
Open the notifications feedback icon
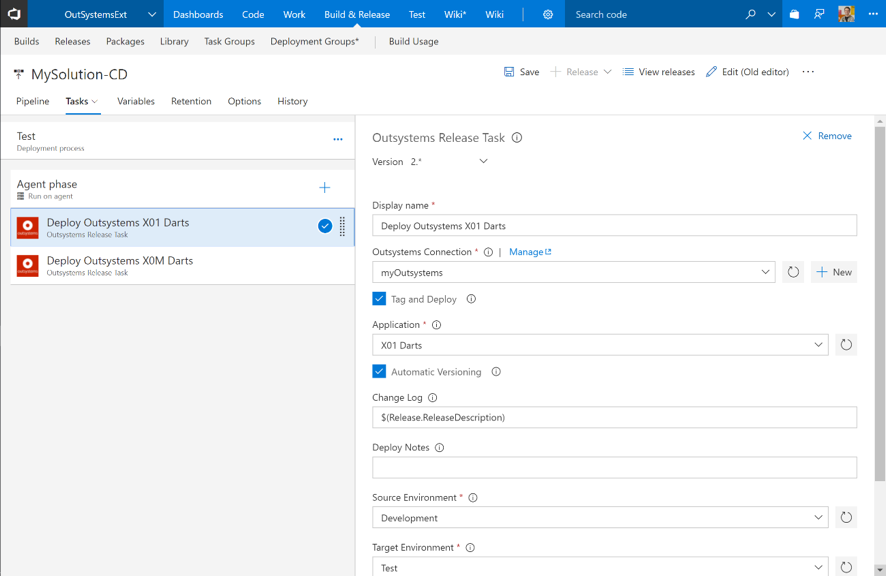(x=819, y=14)
